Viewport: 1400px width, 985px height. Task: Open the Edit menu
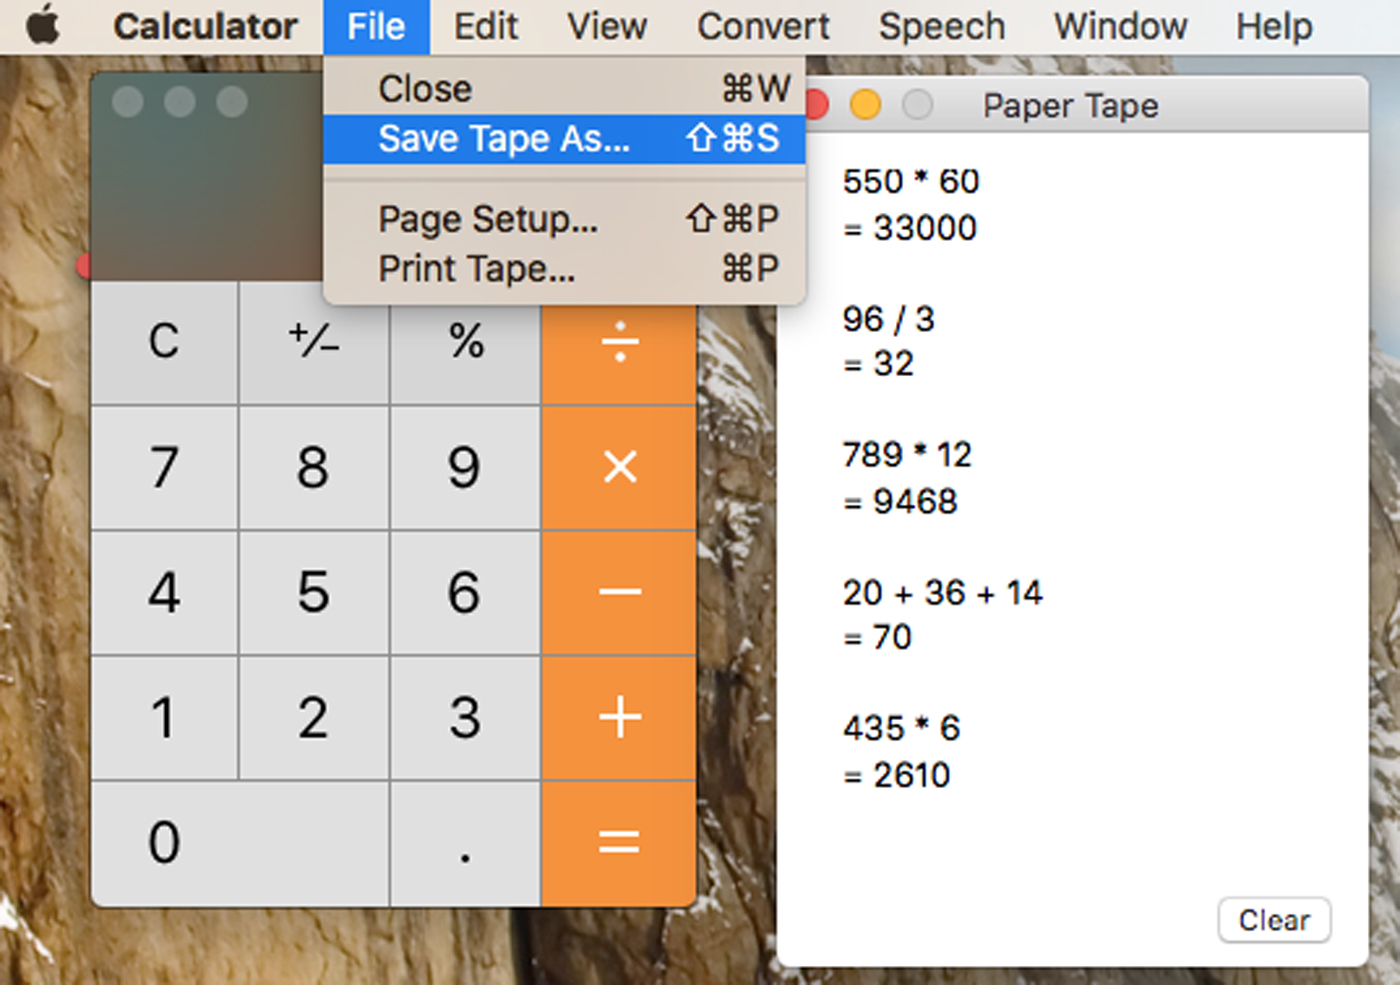point(486,26)
